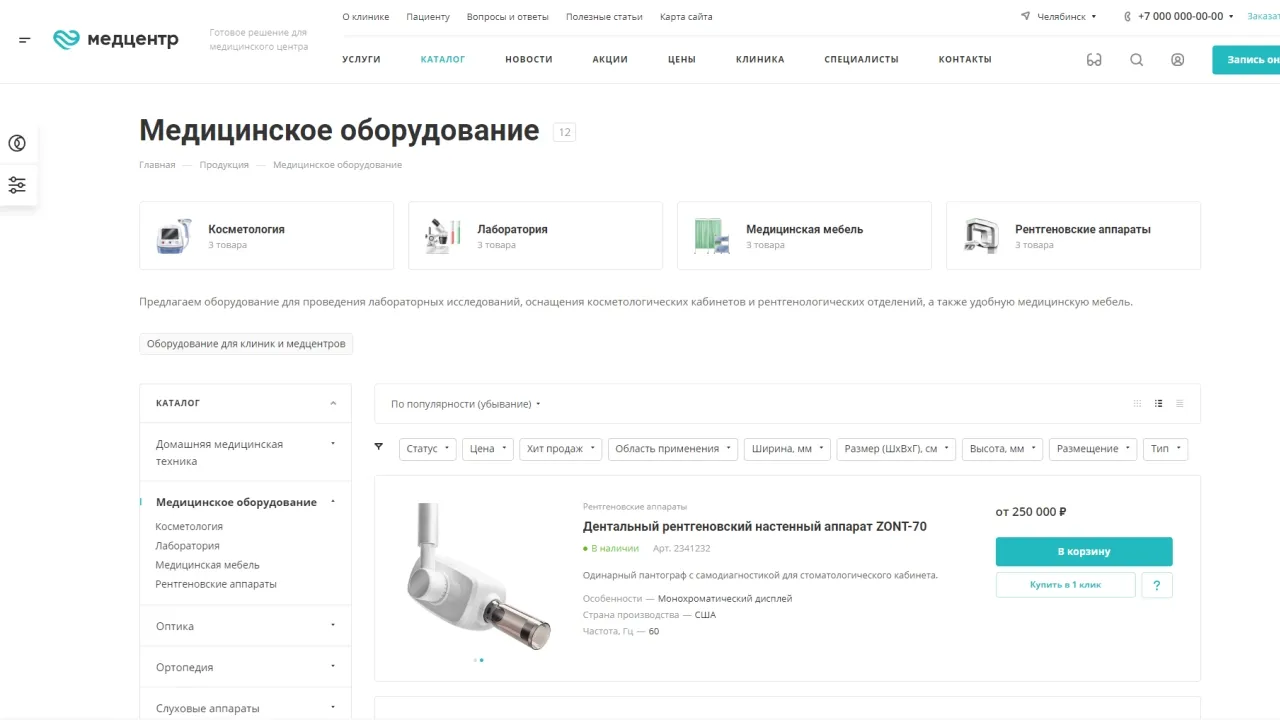1280x720 pixels.
Task: Open the Размер (ШхВхГ), см filter
Action: 896,449
